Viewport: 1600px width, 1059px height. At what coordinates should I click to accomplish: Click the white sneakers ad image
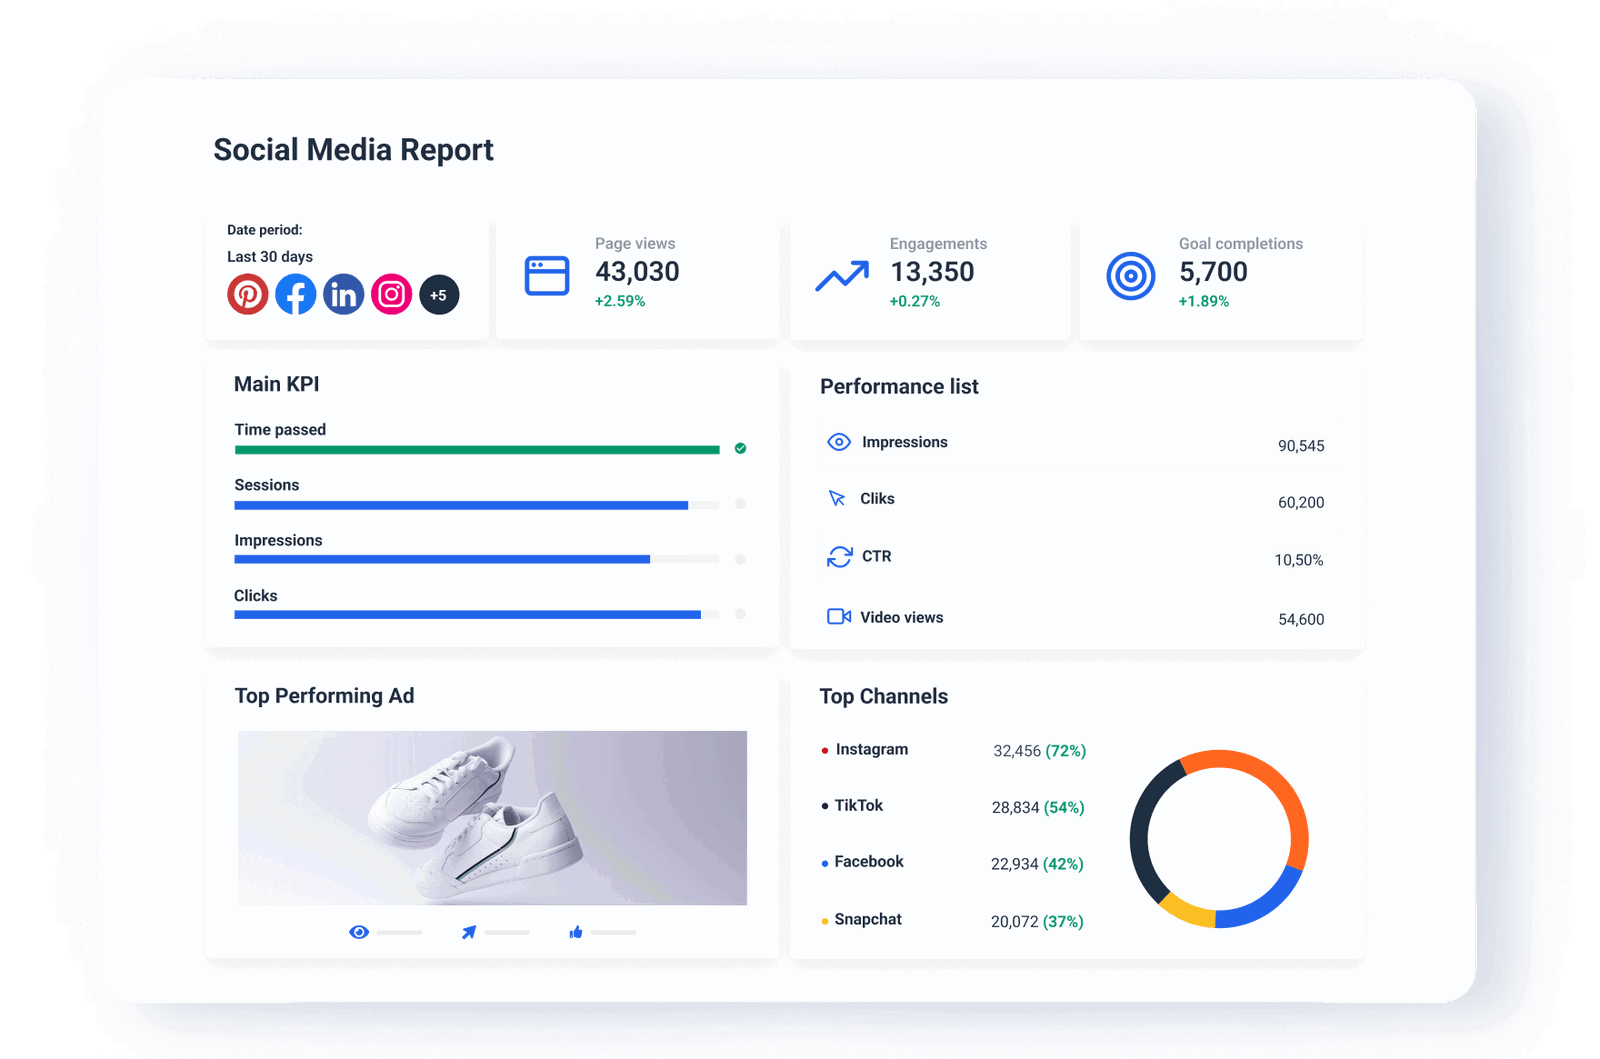[492, 816]
